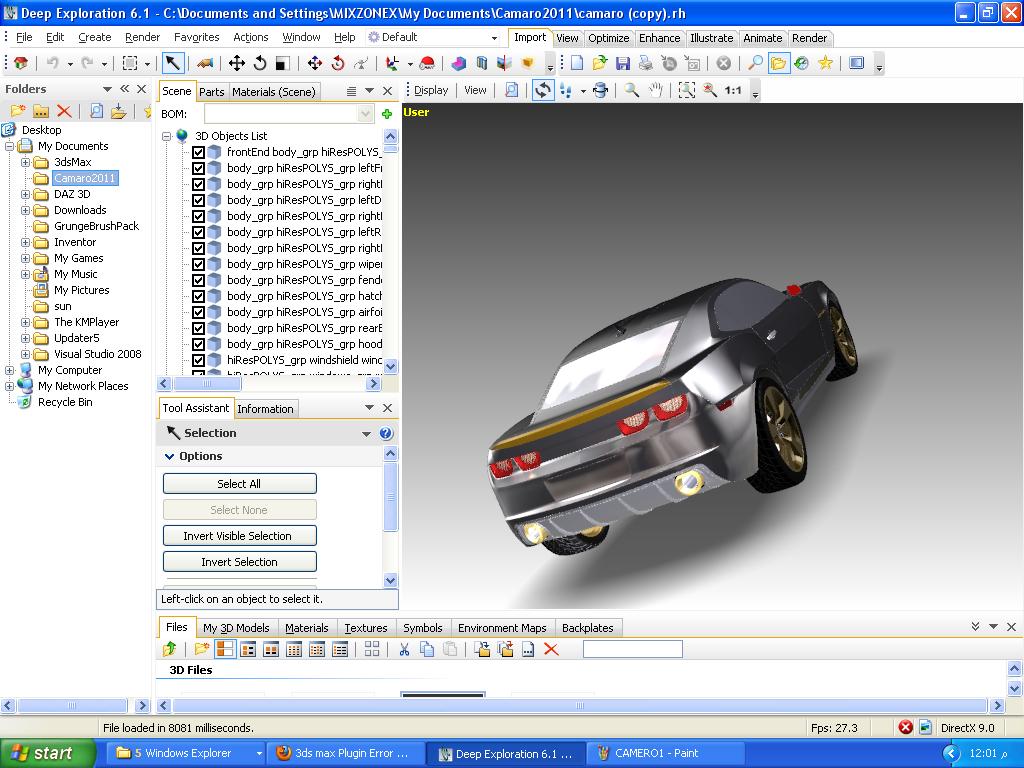
Task: Open the Display menu button in viewport toolbar
Action: 431,90
